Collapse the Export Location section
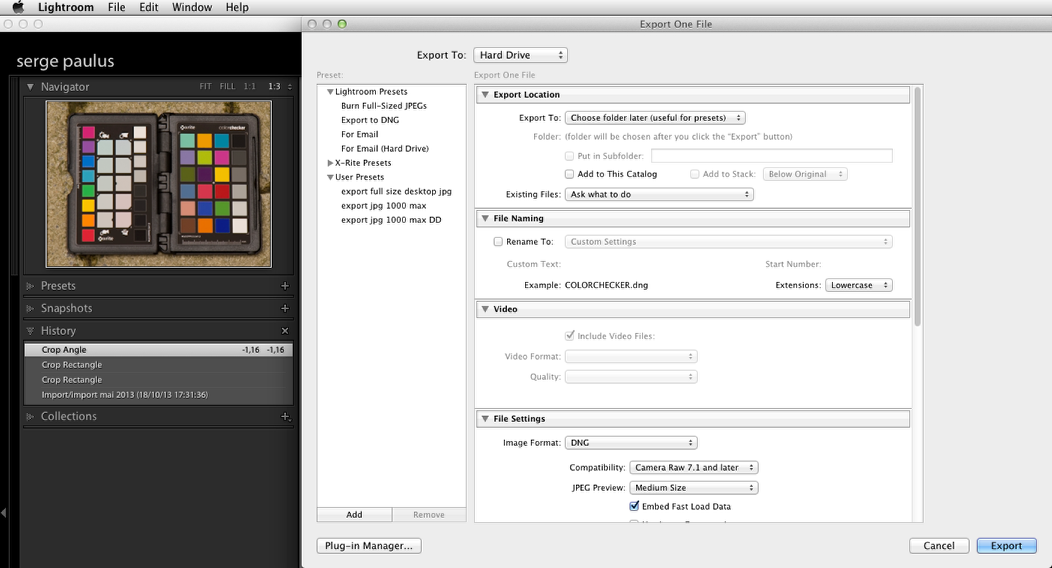 coord(485,95)
